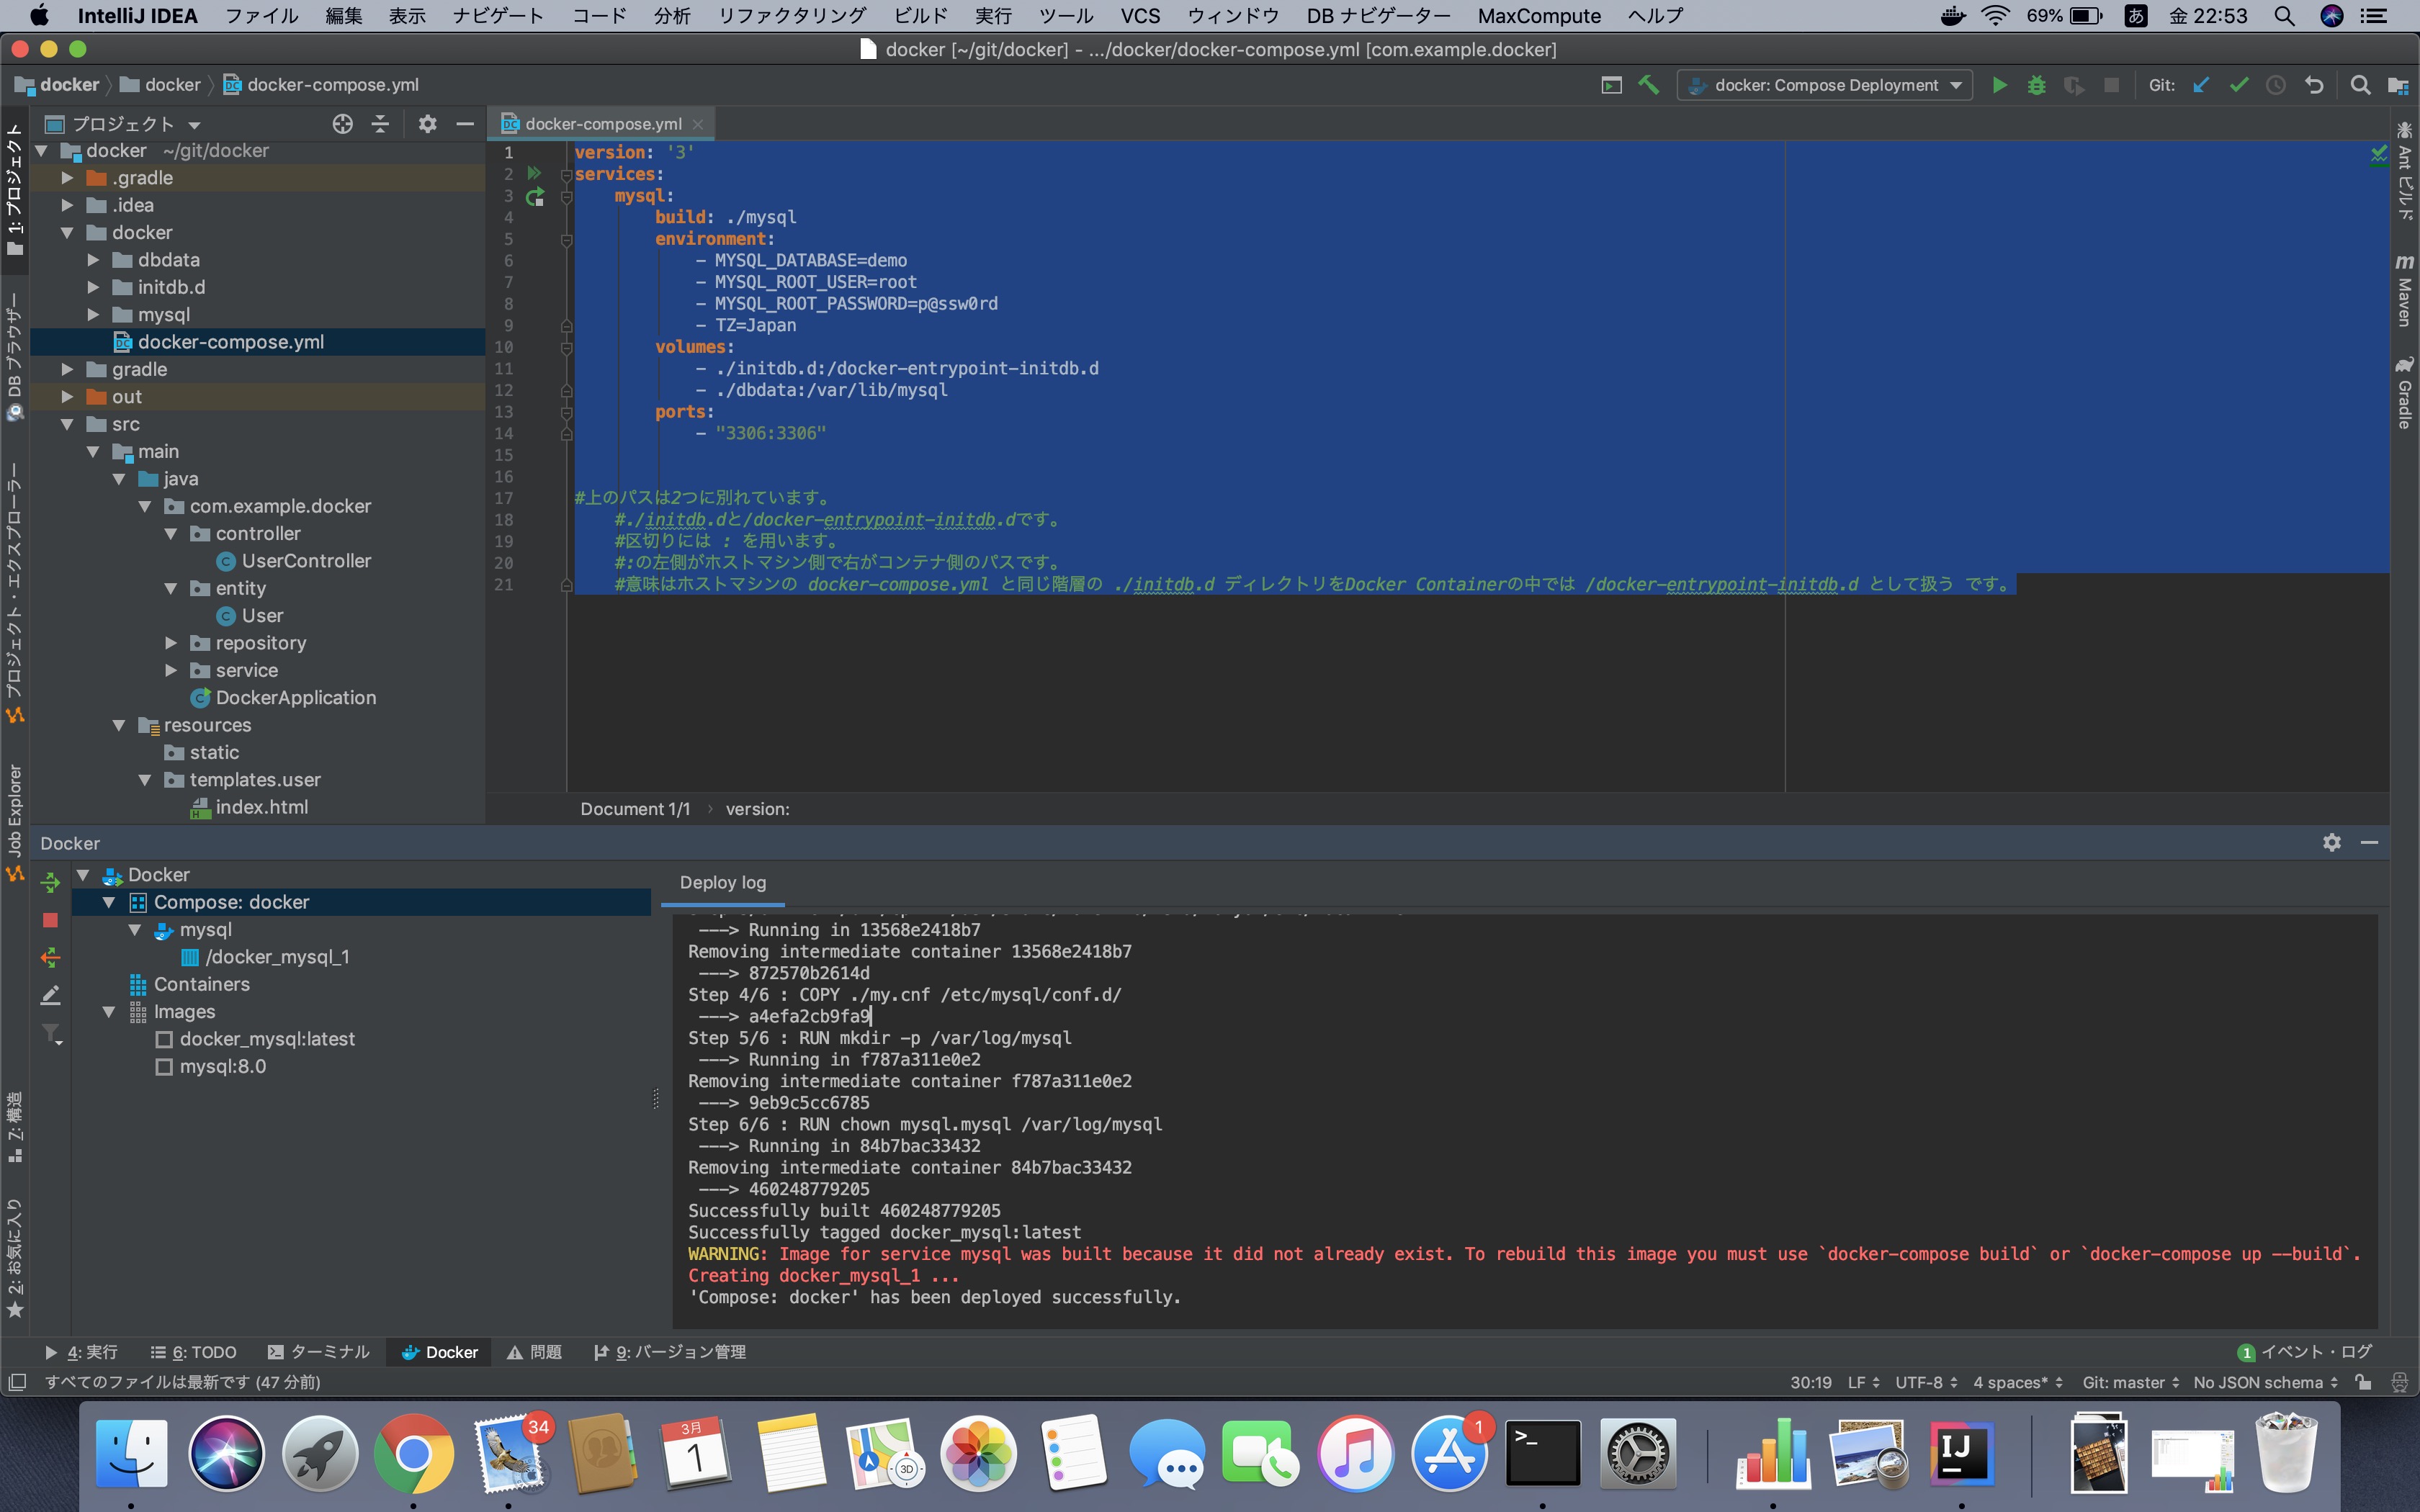The height and width of the screenshot is (1512, 2420).
Task: Toggle the read-only lock icon in status bar
Action: 2363,1382
